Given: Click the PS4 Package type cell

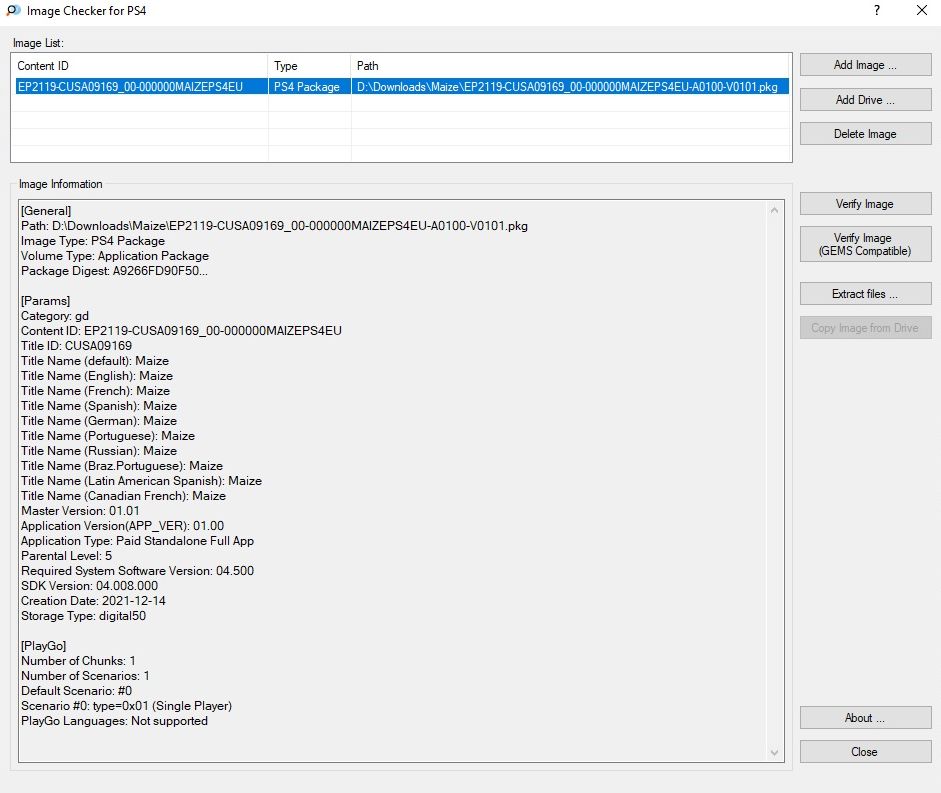Looking at the screenshot, I should (307, 87).
